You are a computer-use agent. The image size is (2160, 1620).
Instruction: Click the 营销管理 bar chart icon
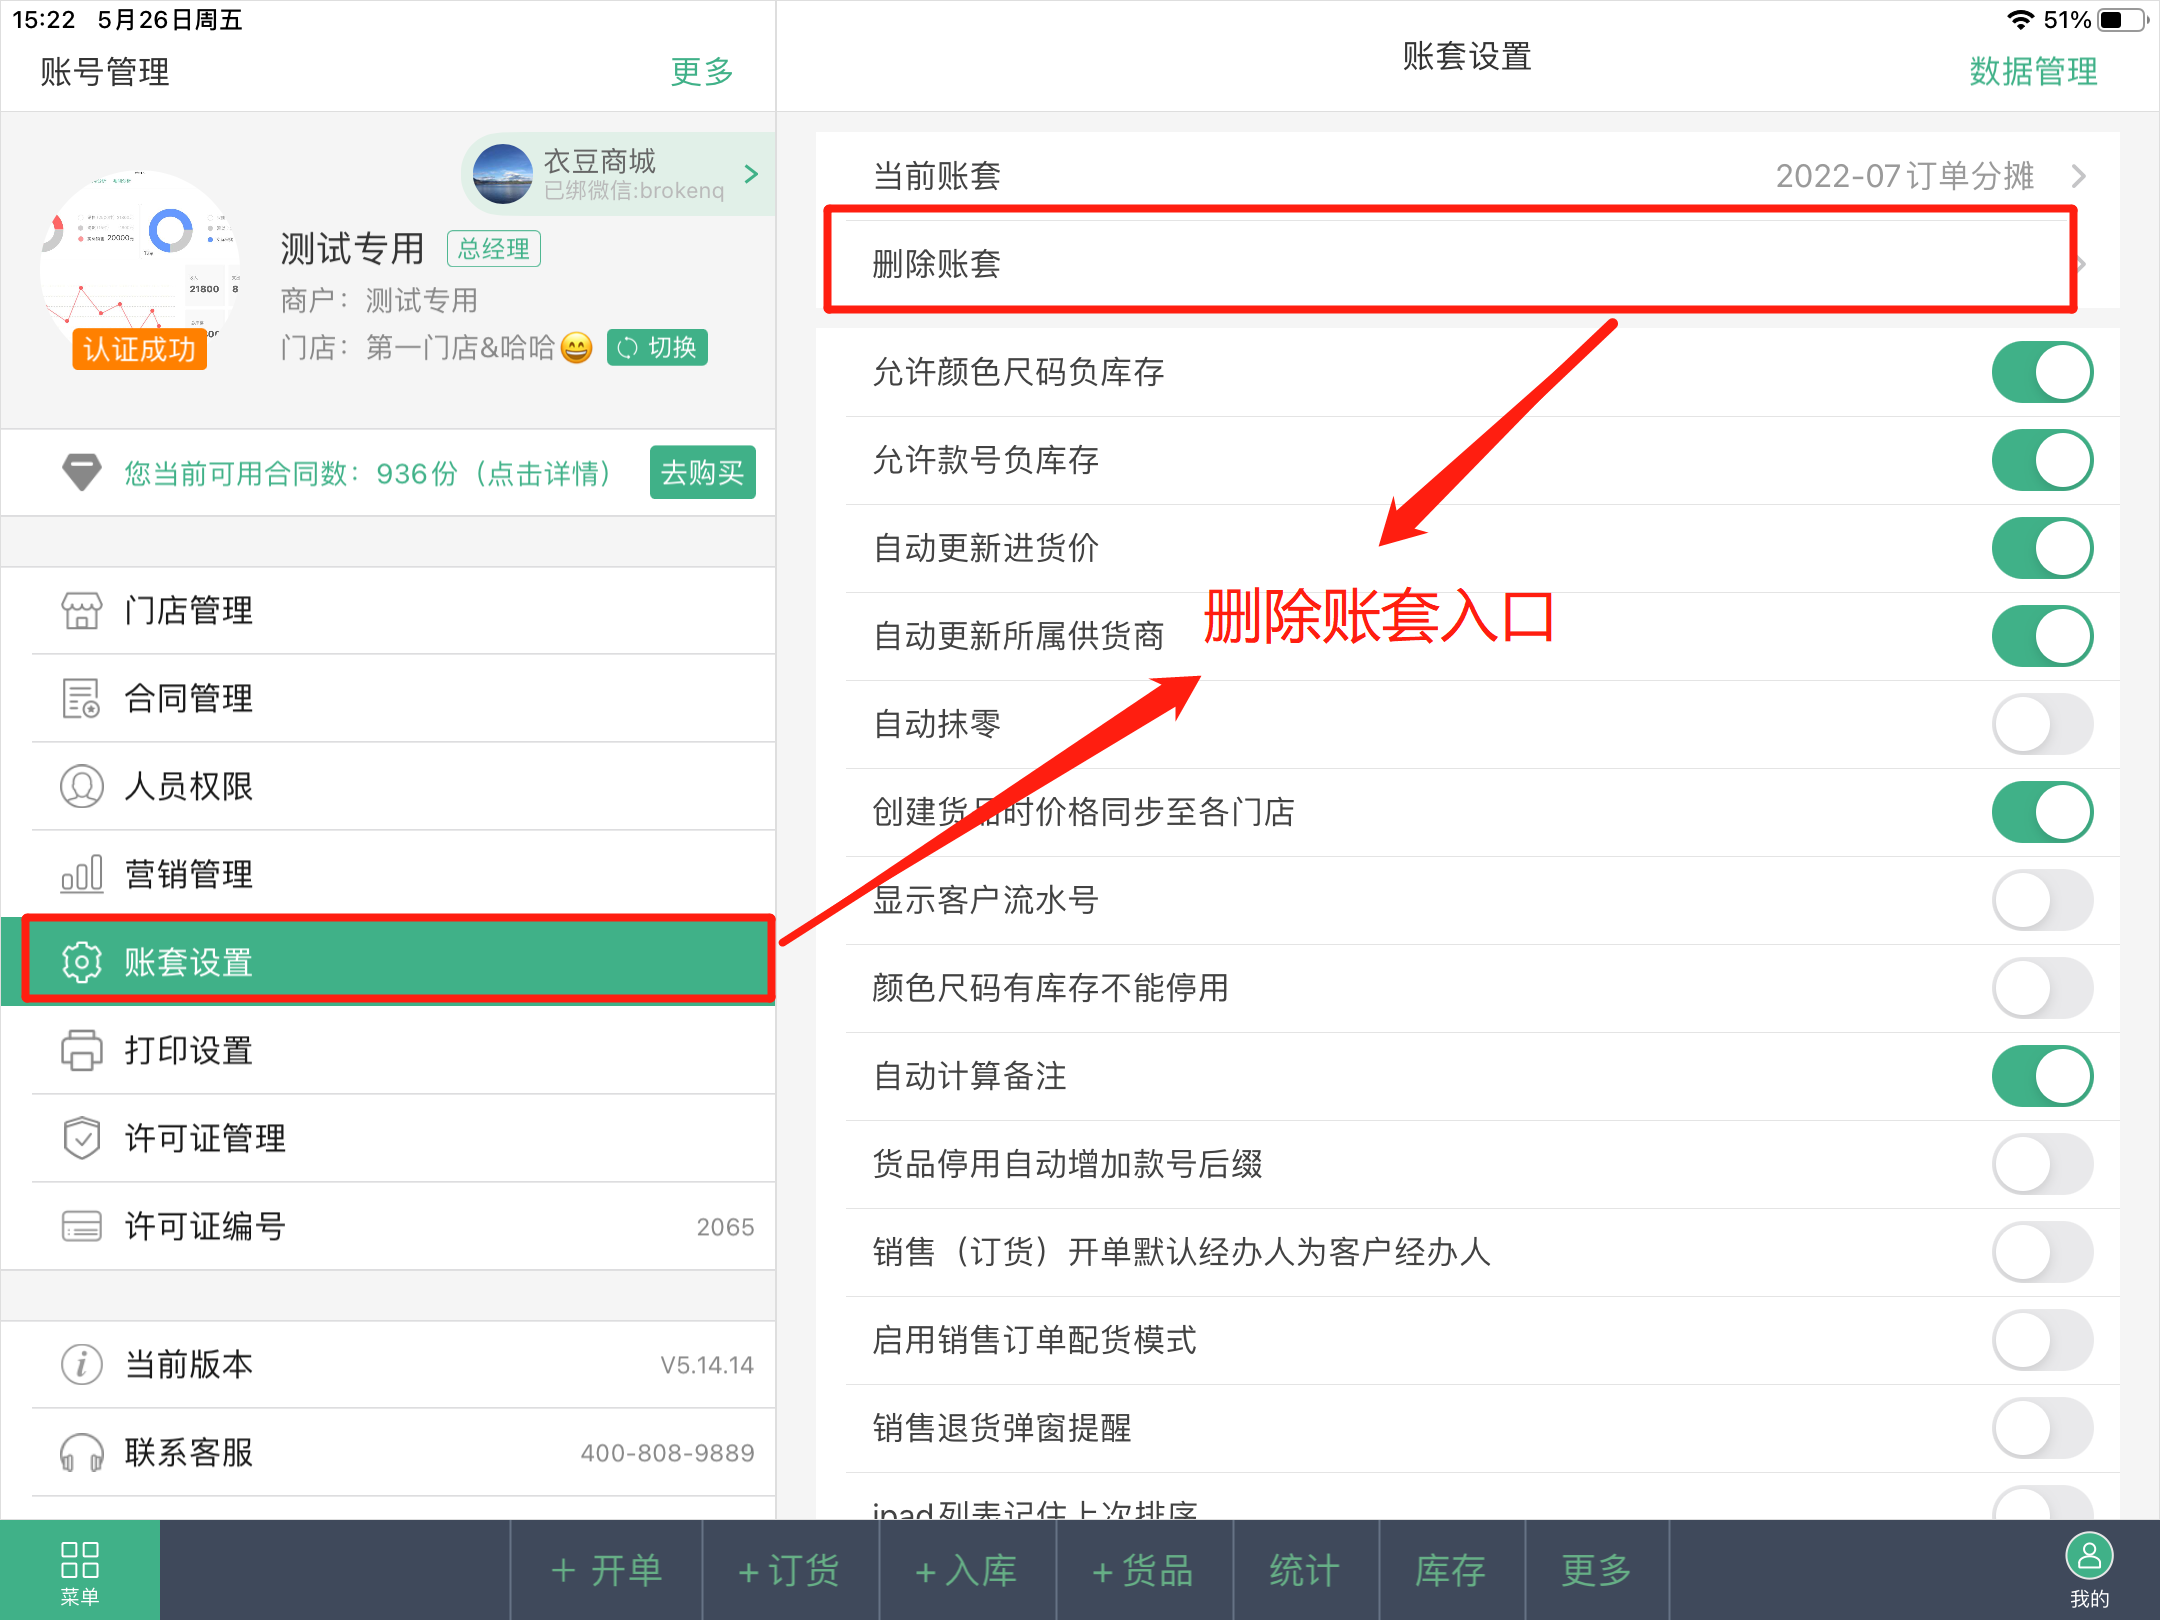[x=81, y=874]
